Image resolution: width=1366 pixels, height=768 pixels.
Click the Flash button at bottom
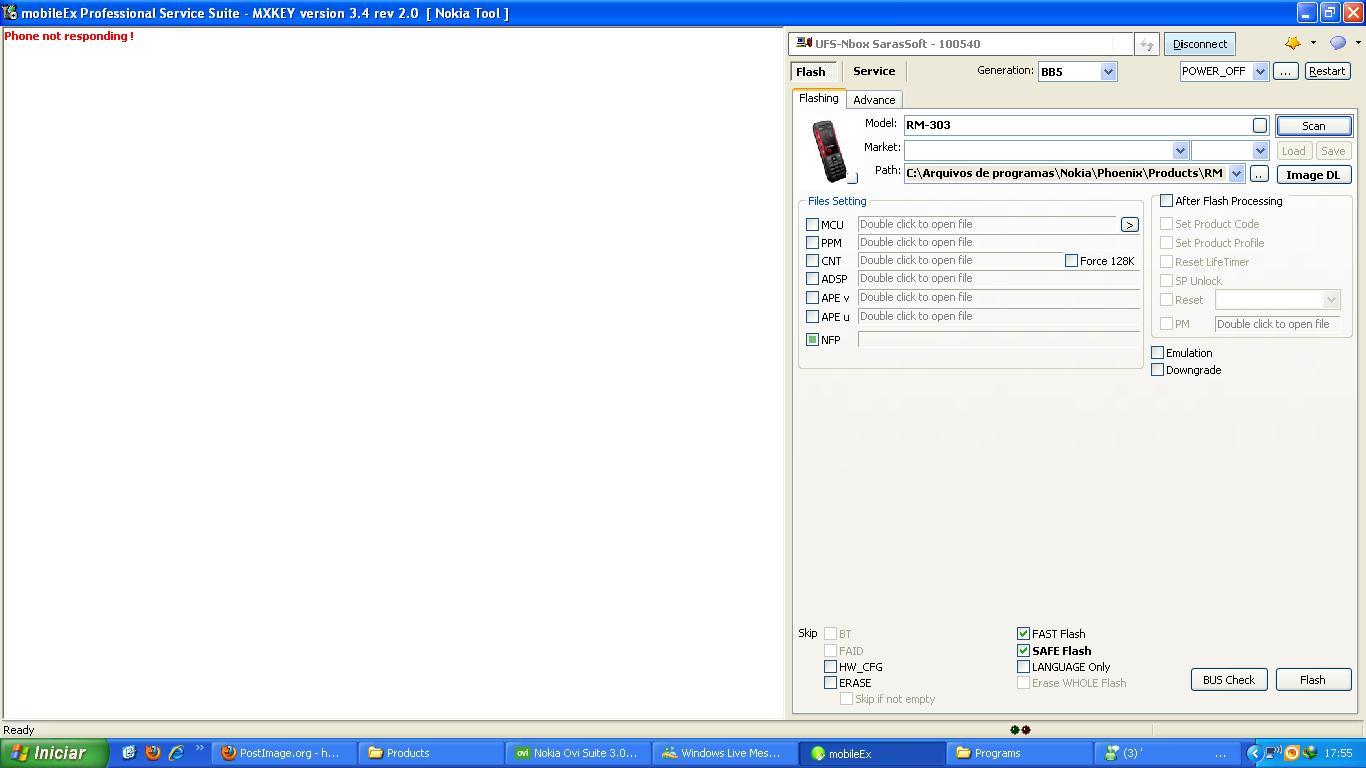pos(1313,680)
